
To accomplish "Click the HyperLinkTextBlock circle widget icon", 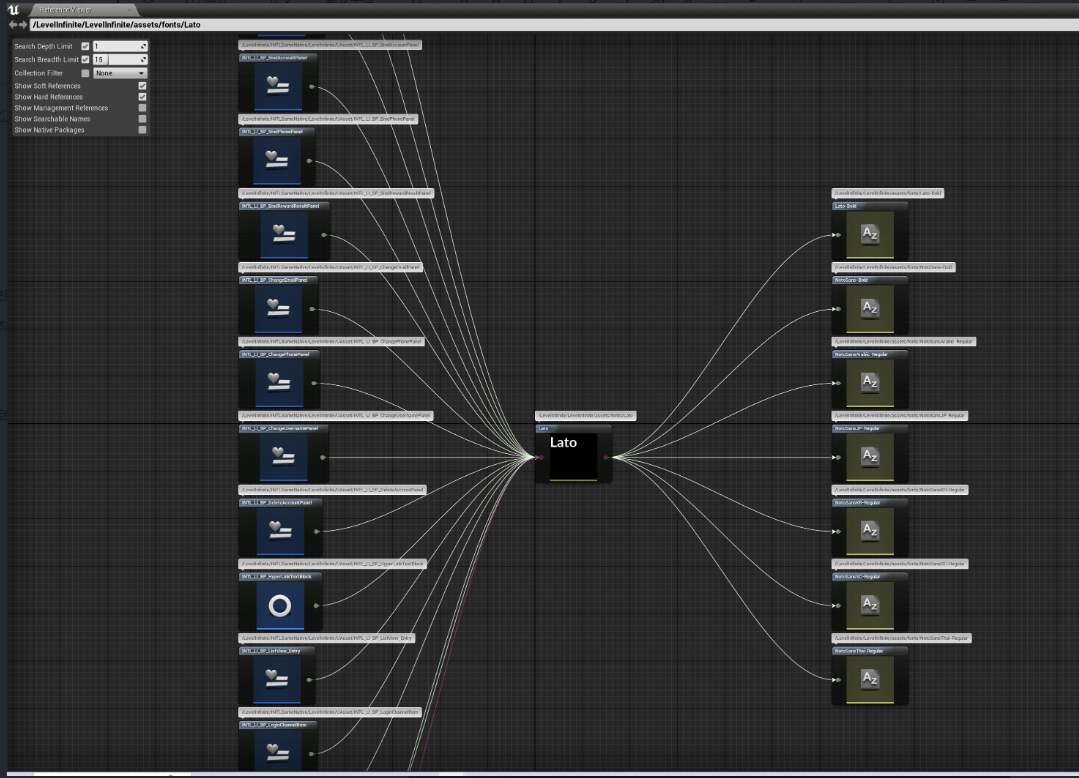I will point(279,605).
